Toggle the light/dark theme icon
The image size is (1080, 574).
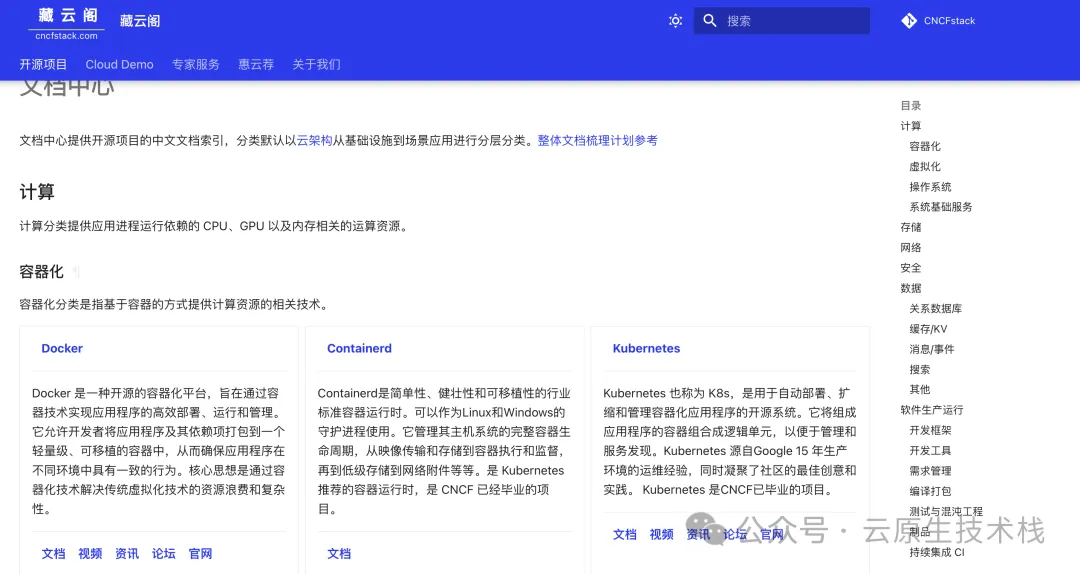[675, 21]
